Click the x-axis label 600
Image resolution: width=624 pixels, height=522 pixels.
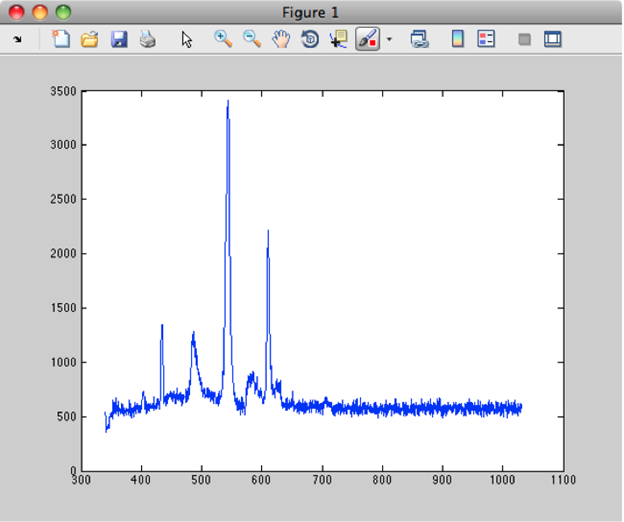click(261, 480)
